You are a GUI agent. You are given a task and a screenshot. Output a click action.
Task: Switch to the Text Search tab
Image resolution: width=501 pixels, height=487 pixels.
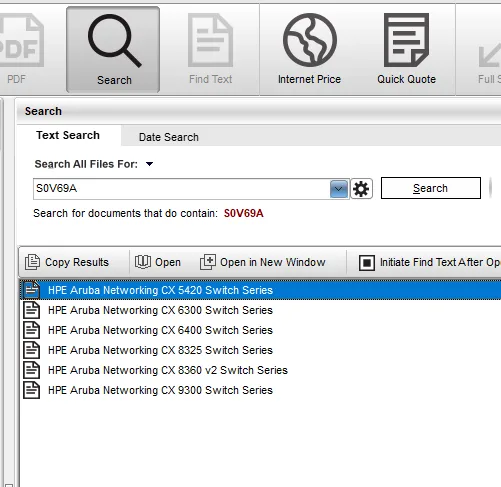pos(68,135)
